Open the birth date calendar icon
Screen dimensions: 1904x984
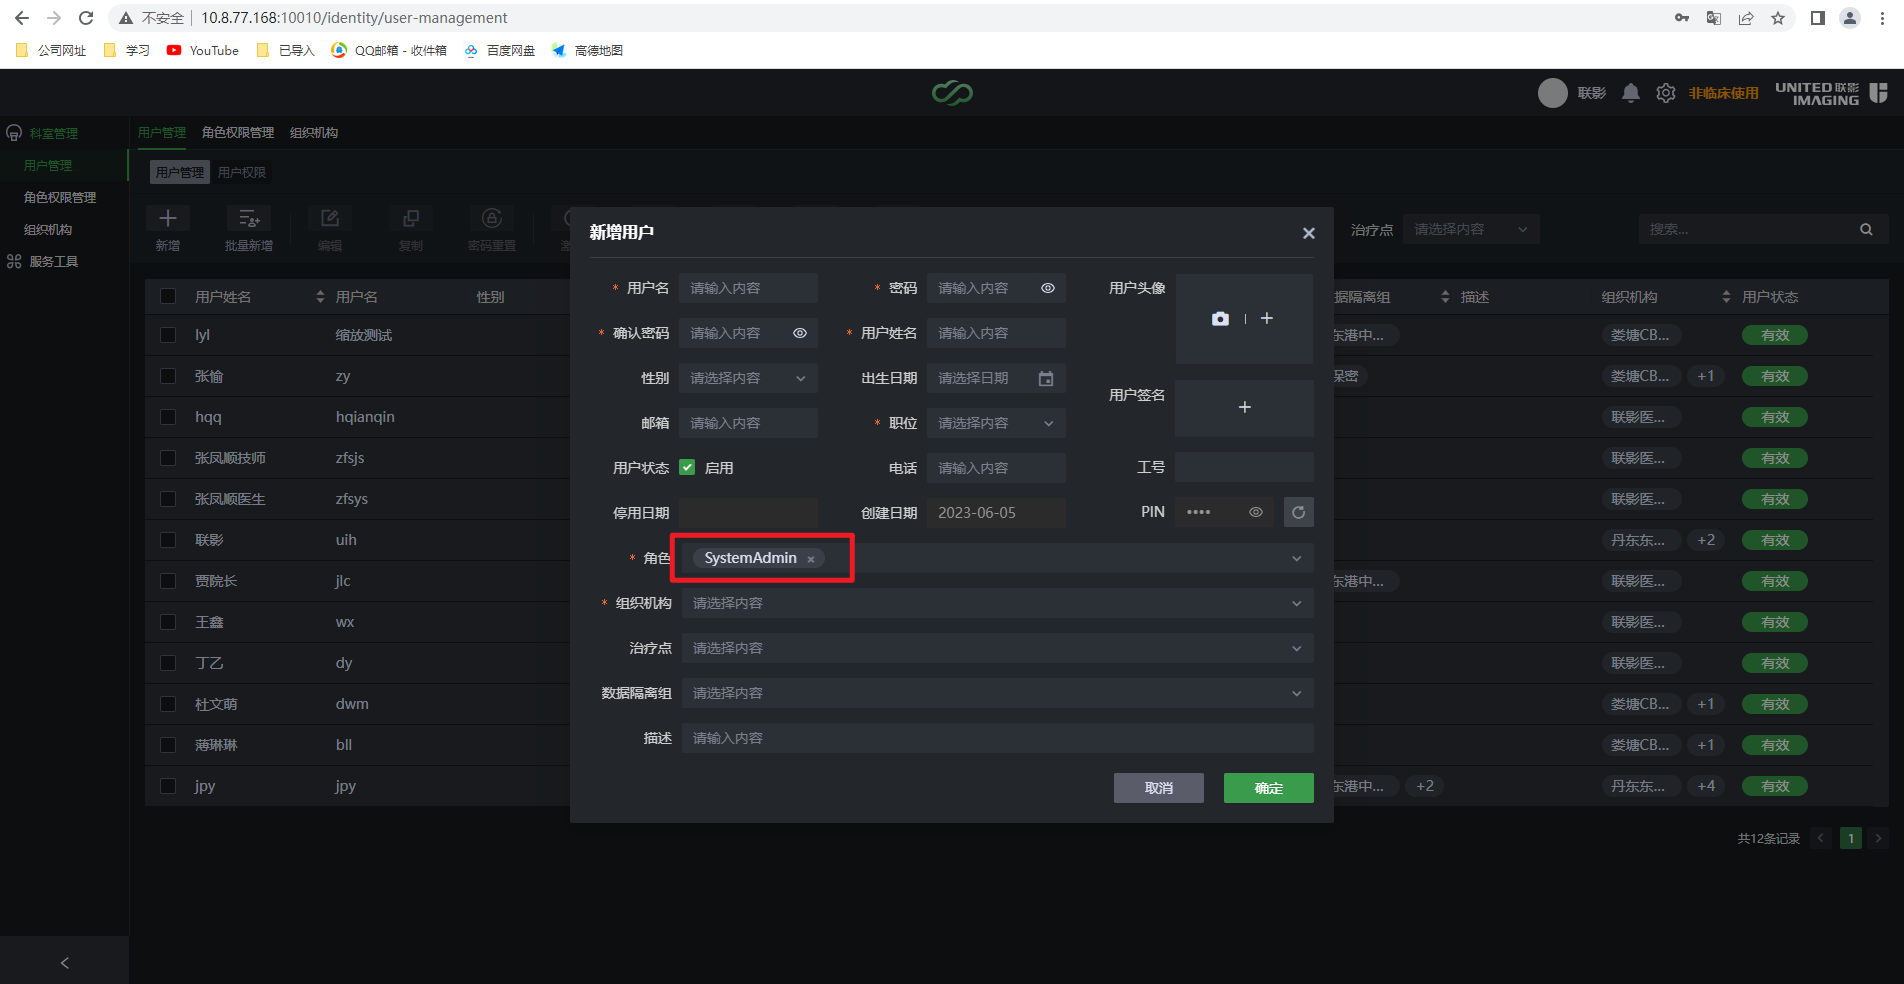[x=1046, y=379]
